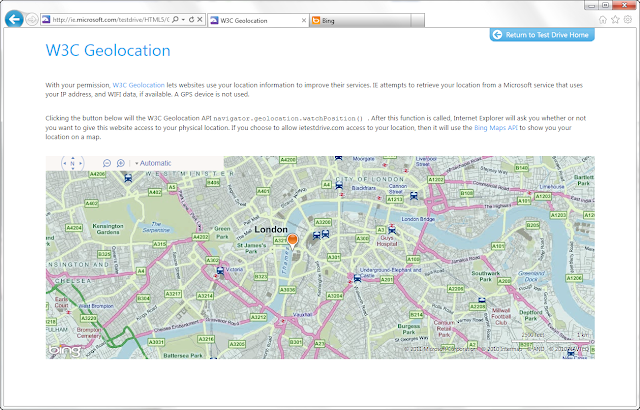The image size is (640, 410).
Task: Click The Serpentine lake label
Action: [156, 227]
